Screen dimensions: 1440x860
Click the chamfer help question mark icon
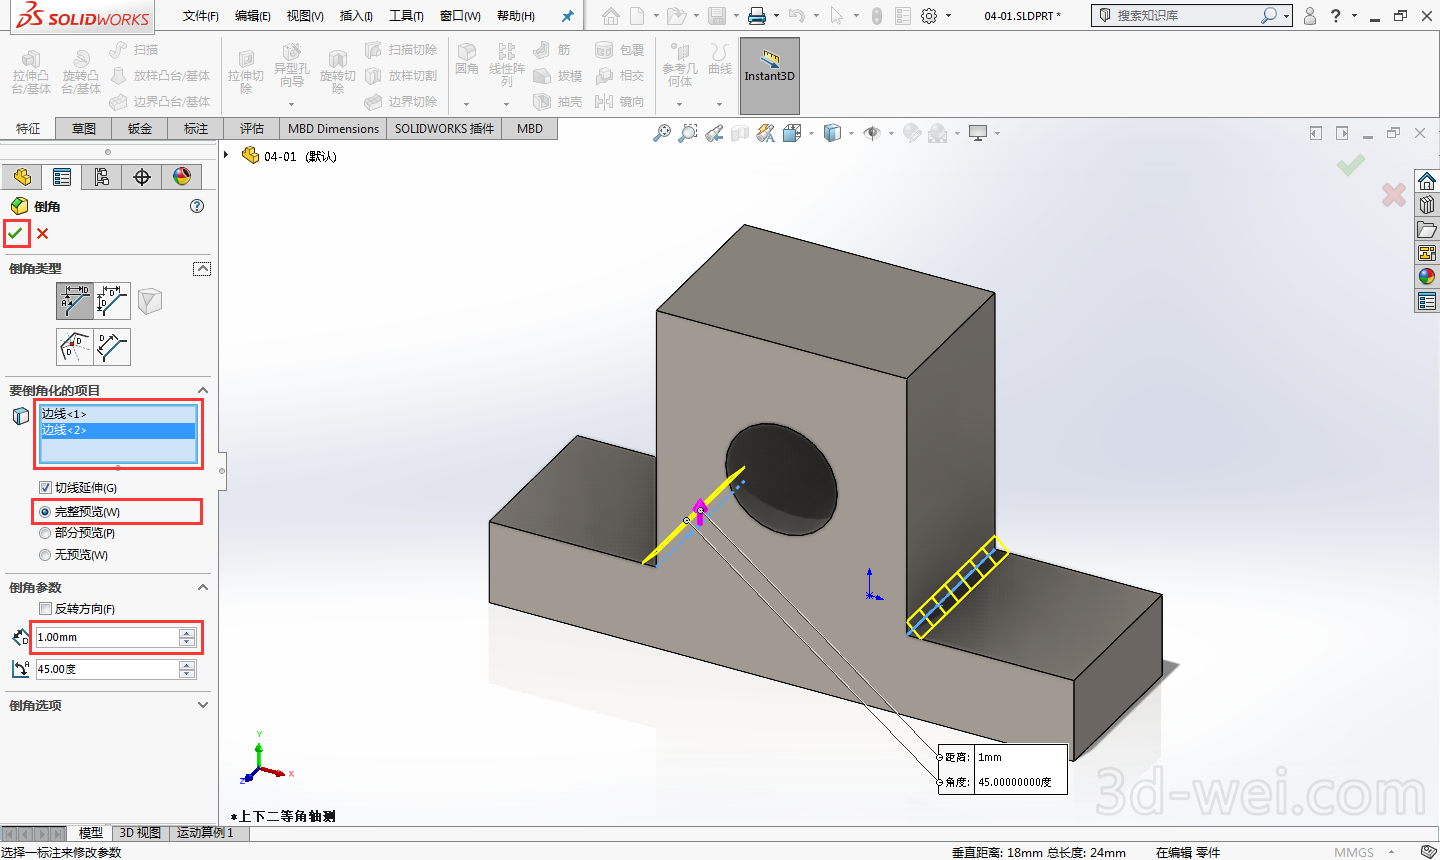coord(197,206)
